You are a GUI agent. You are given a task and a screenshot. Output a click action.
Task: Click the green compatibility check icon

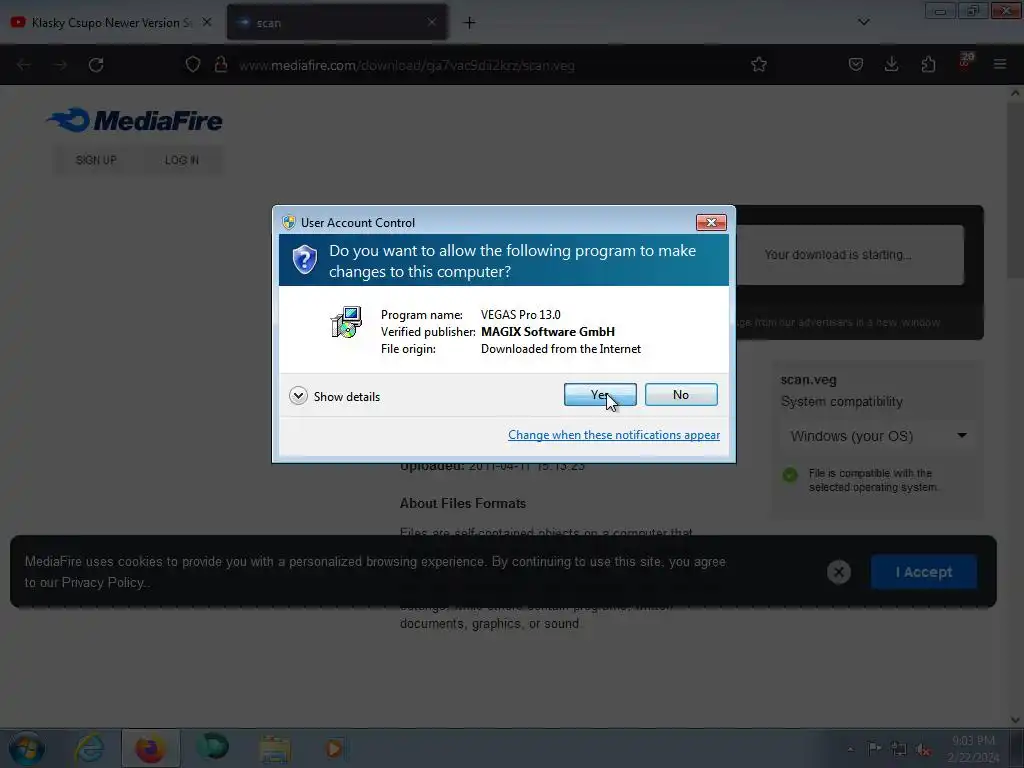click(790, 475)
